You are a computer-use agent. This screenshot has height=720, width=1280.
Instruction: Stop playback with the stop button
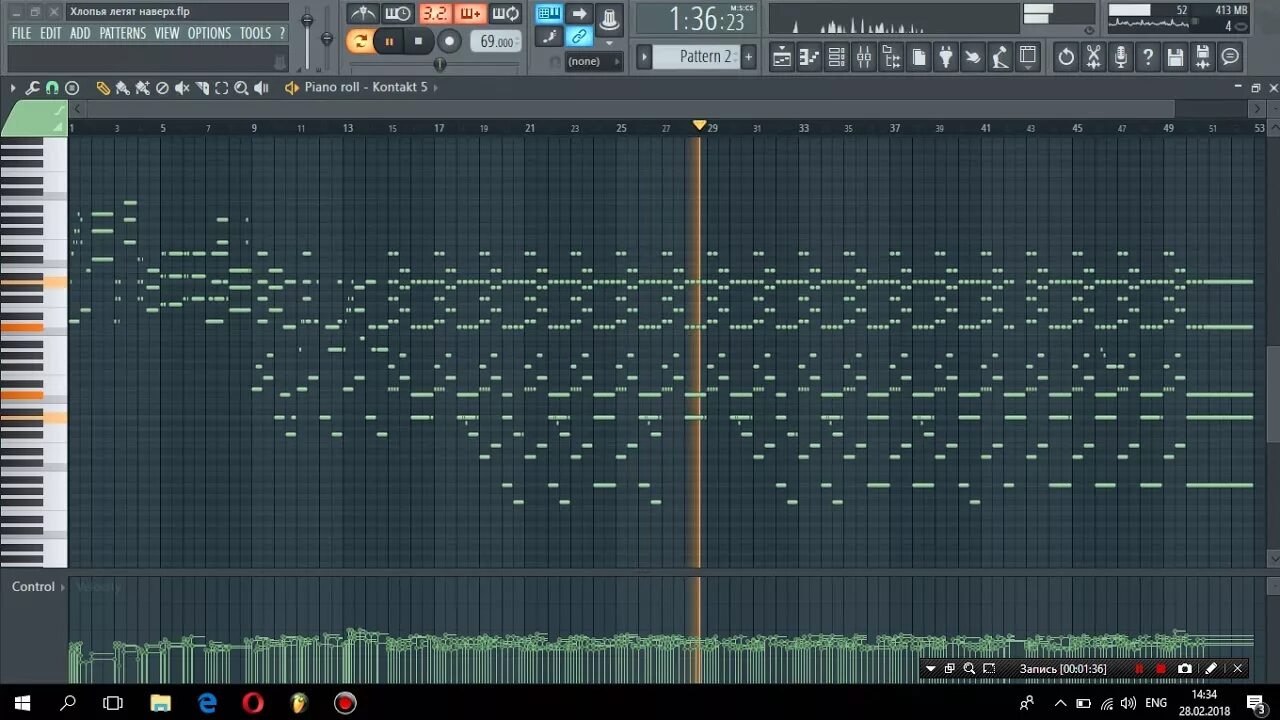point(418,41)
